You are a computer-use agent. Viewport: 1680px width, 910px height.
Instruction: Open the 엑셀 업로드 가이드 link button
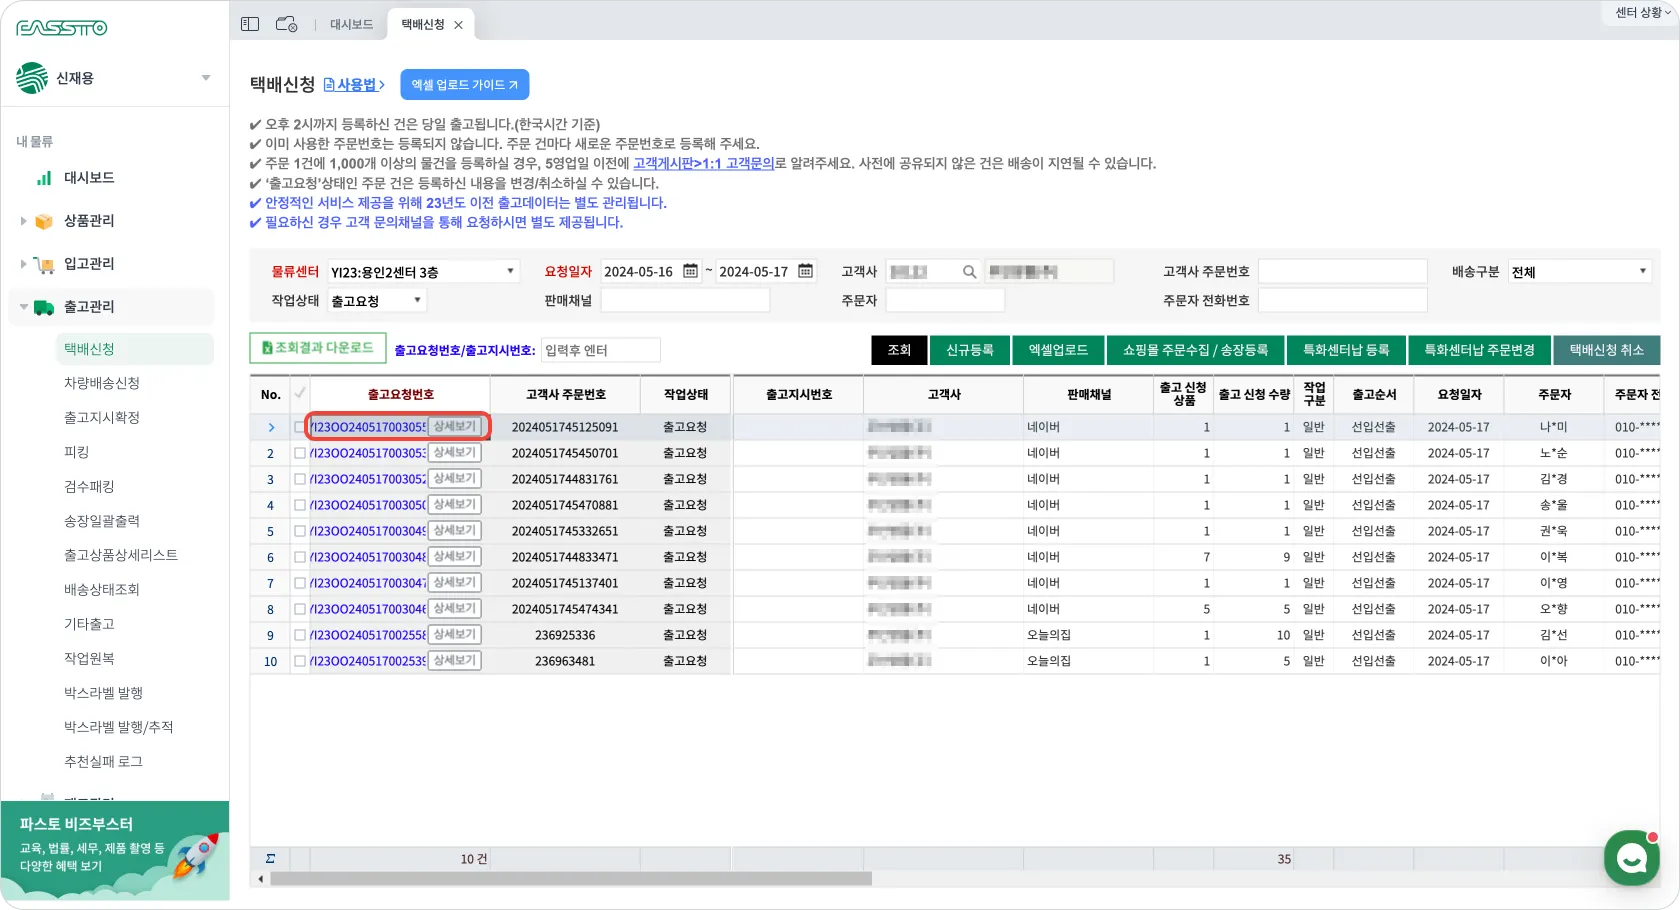pyautogui.click(x=465, y=85)
